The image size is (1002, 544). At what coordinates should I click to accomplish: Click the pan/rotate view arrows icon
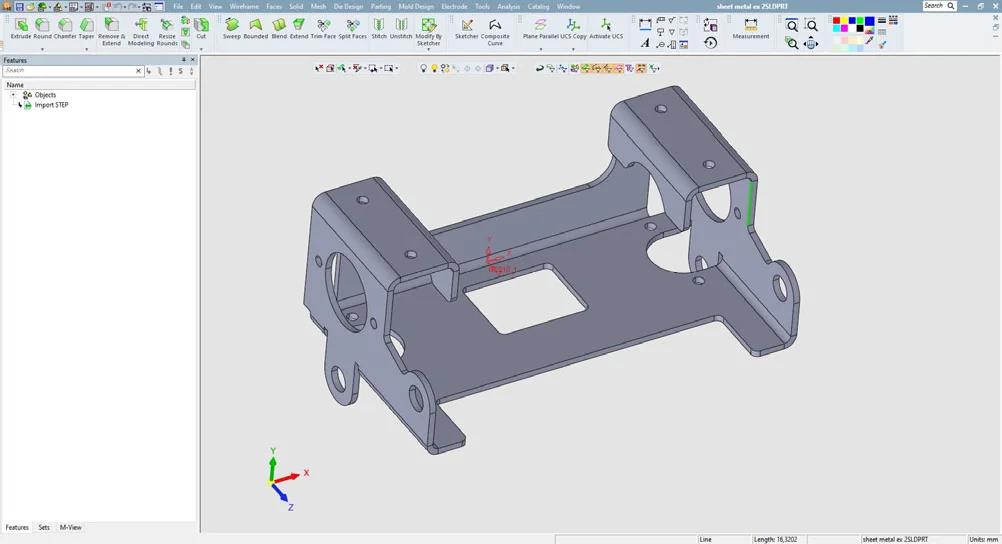coord(811,43)
